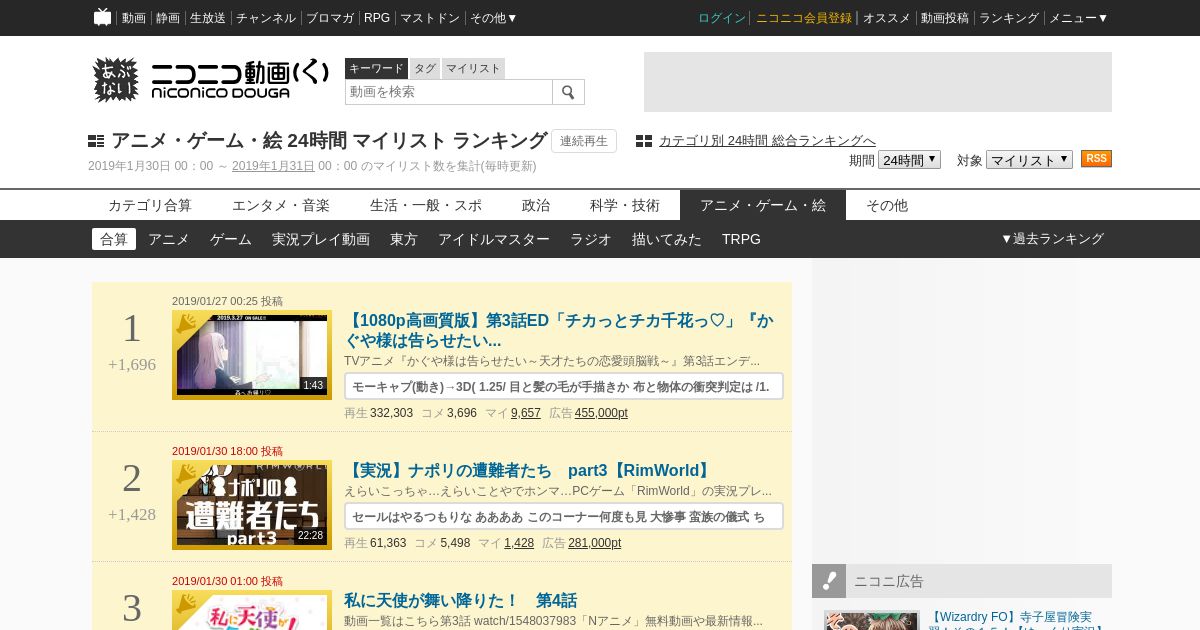
Task: Click the 2019年1月31日 date link
Action: click(273, 166)
